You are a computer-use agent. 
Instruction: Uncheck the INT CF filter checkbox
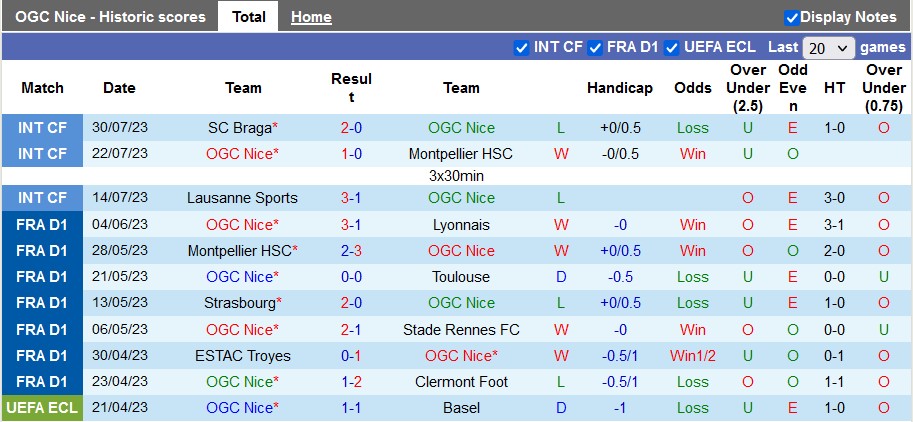click(x=521, y=47)
